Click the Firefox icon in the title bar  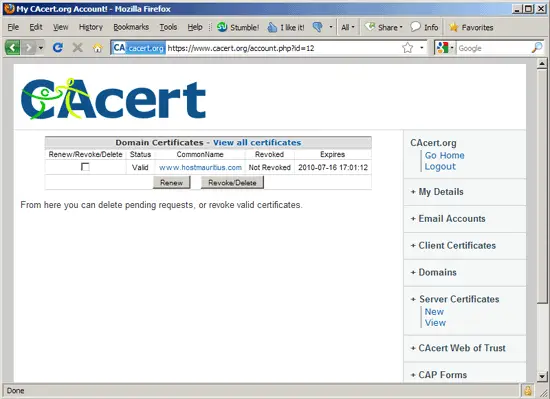(x=9, y=8)
